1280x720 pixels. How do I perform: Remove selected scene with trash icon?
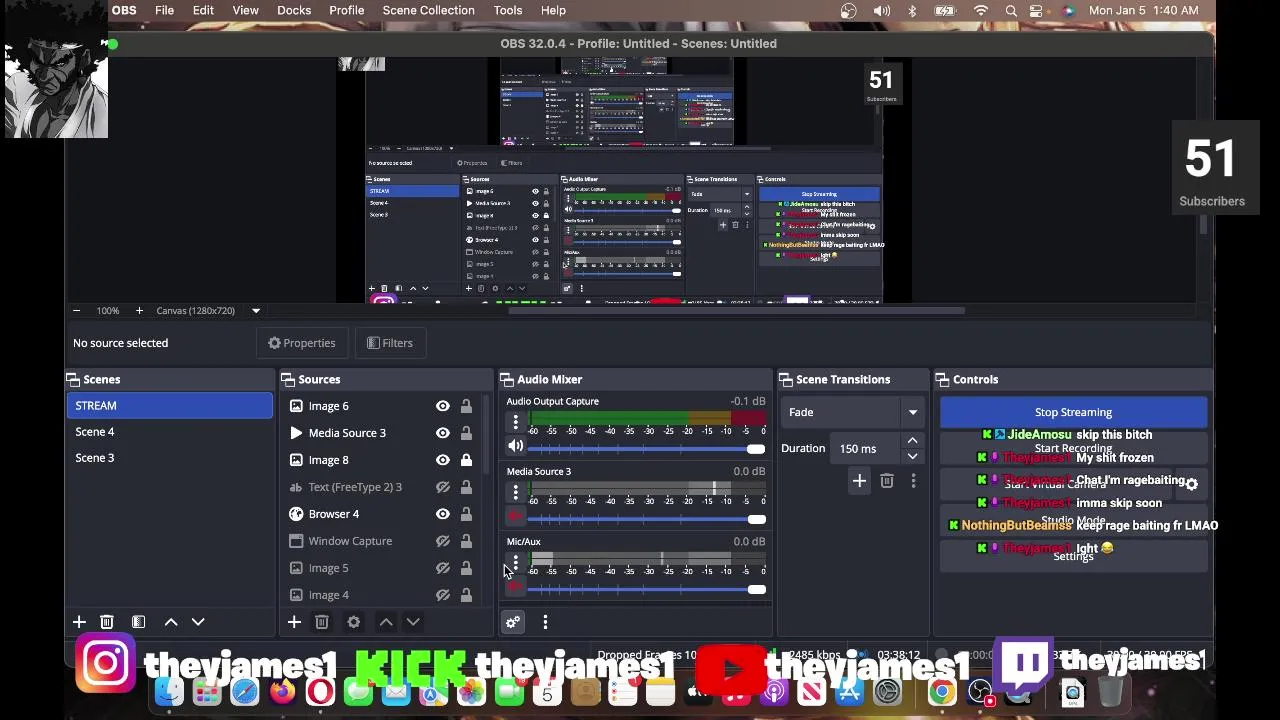coord(107,622)
